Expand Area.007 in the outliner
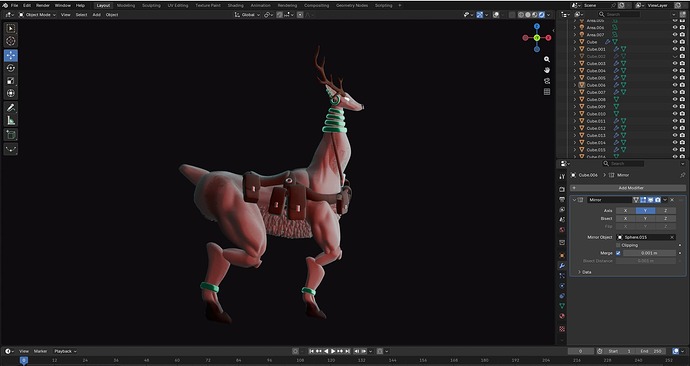 click(x=575, y=35)
